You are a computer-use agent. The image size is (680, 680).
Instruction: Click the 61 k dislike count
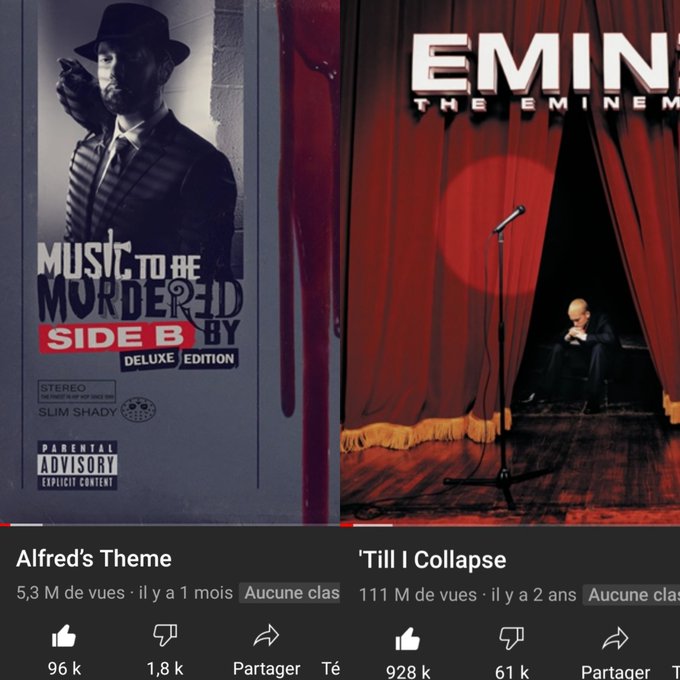tap(512, 672)
